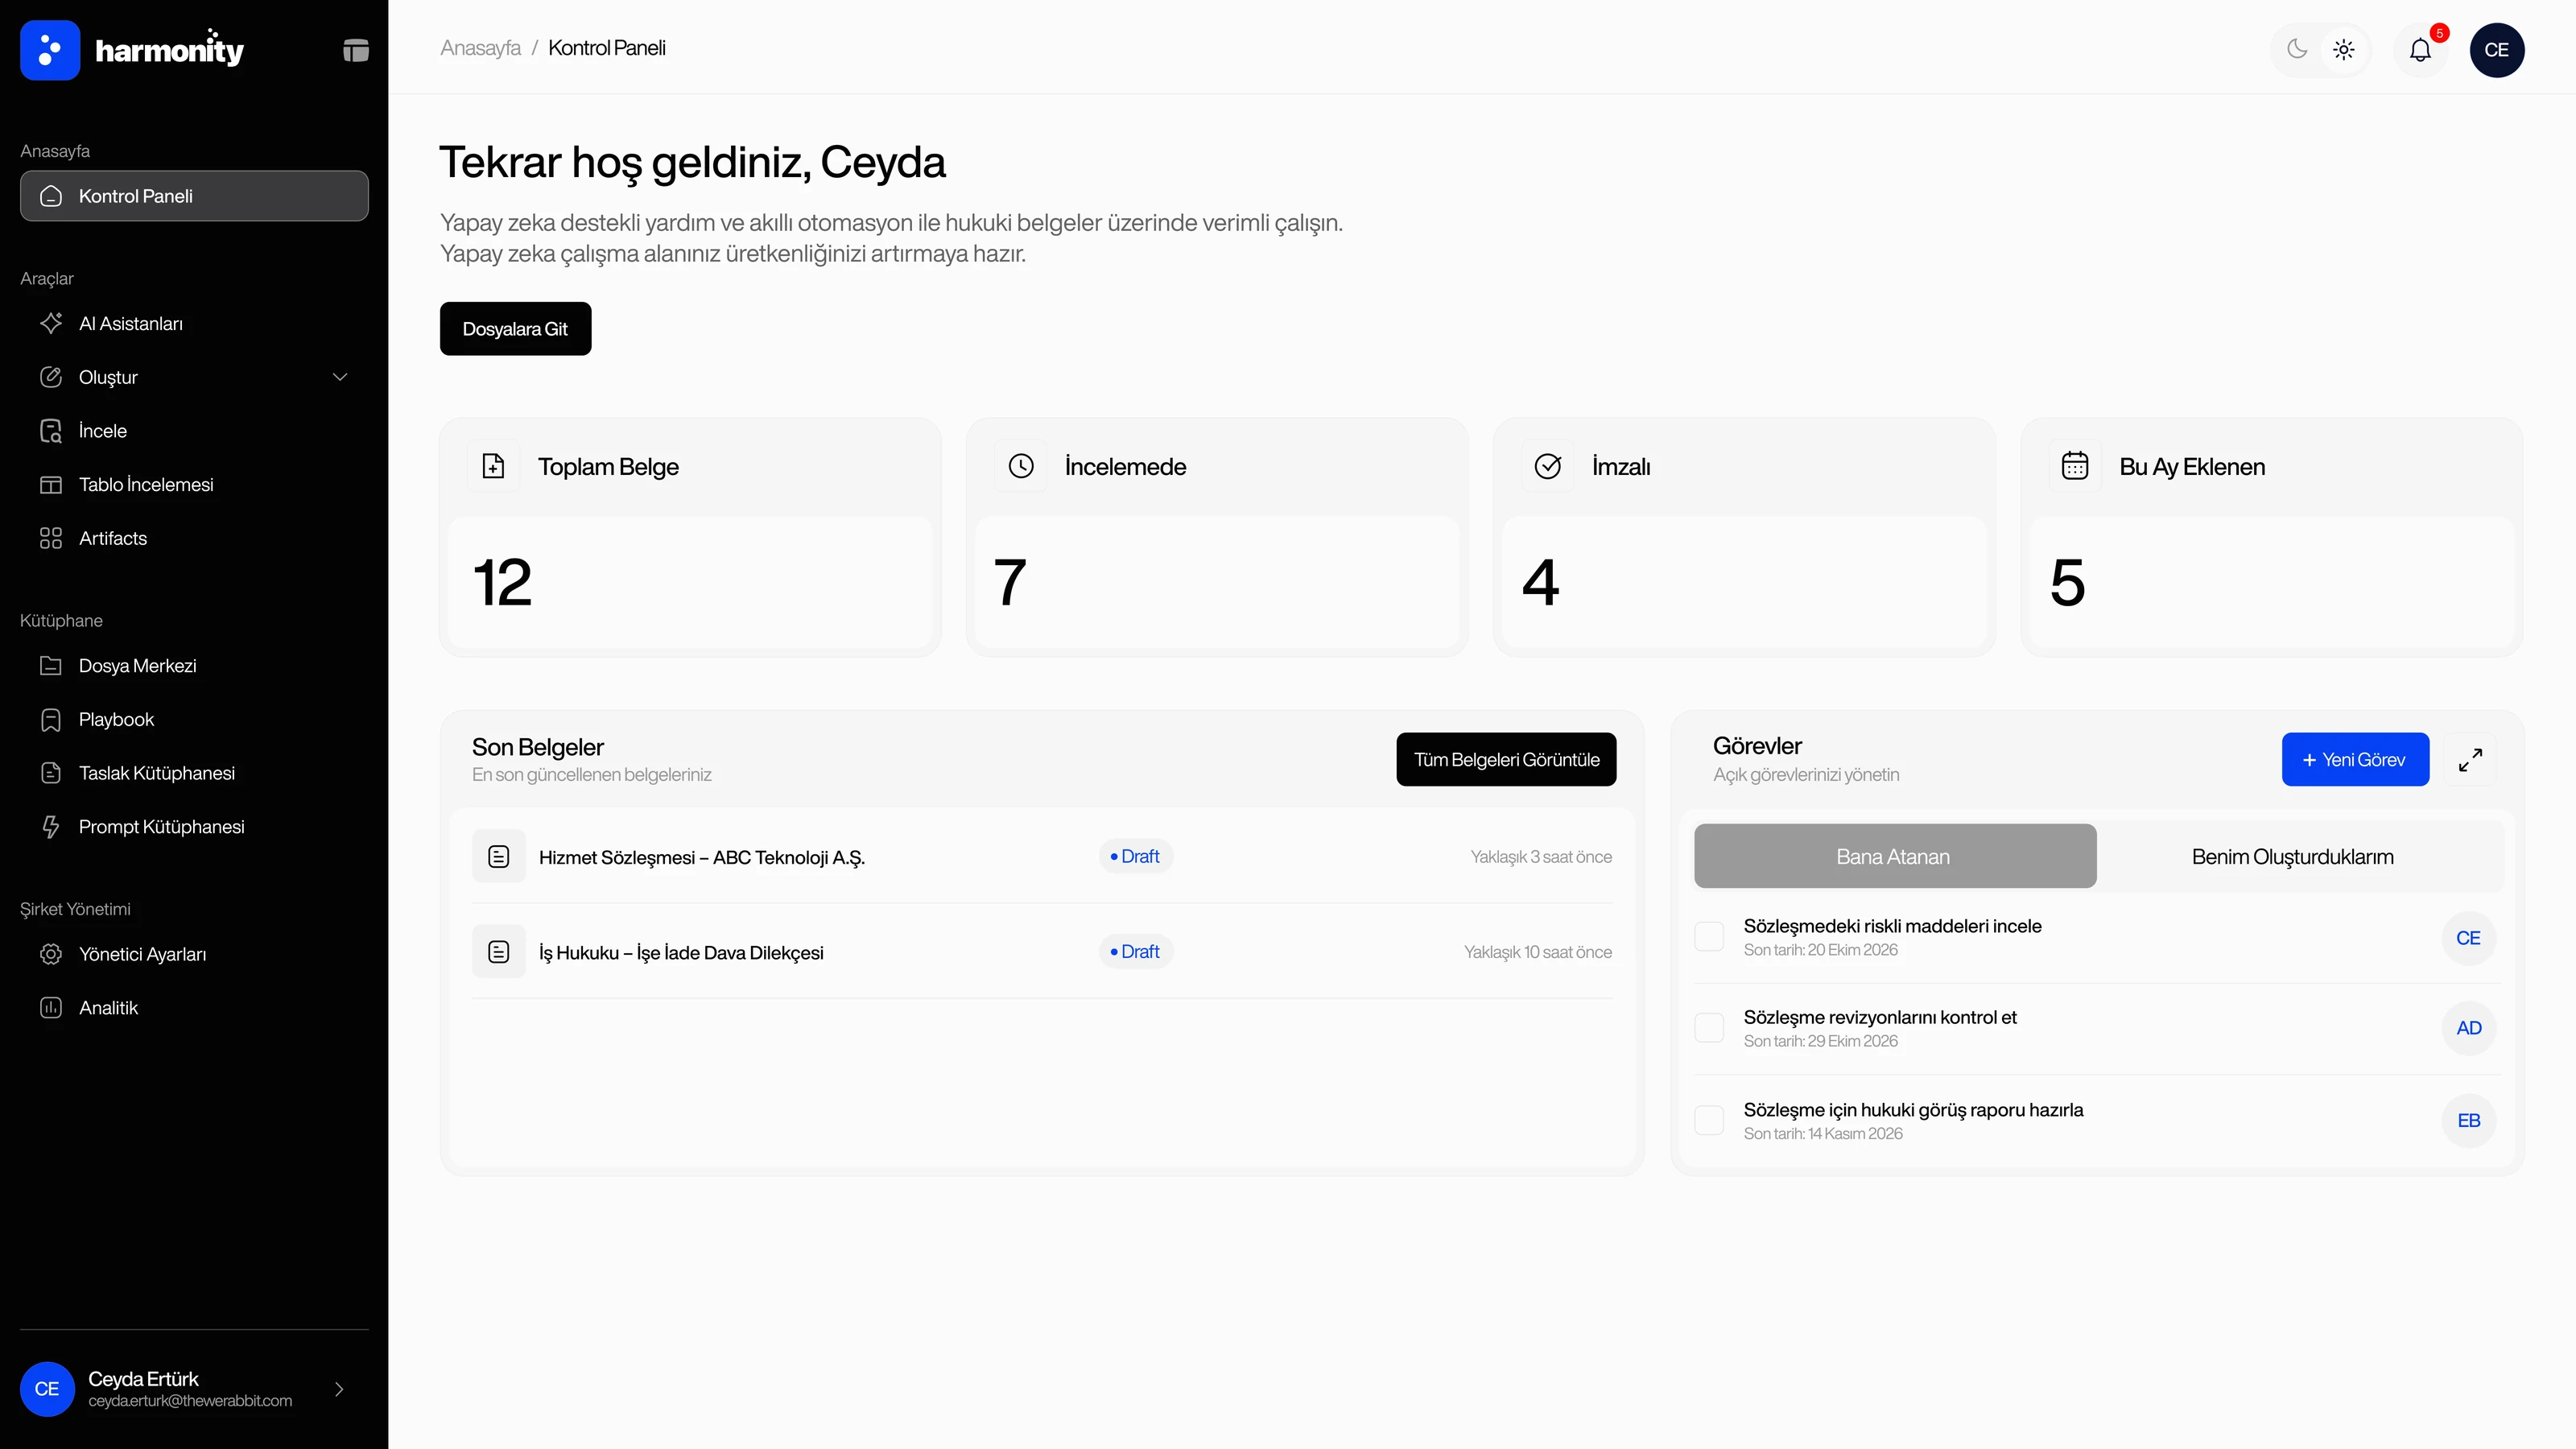Open AI Asistanları in sidebar
This screenshot has height=1449, width=2576.
[x=194, y=323]
